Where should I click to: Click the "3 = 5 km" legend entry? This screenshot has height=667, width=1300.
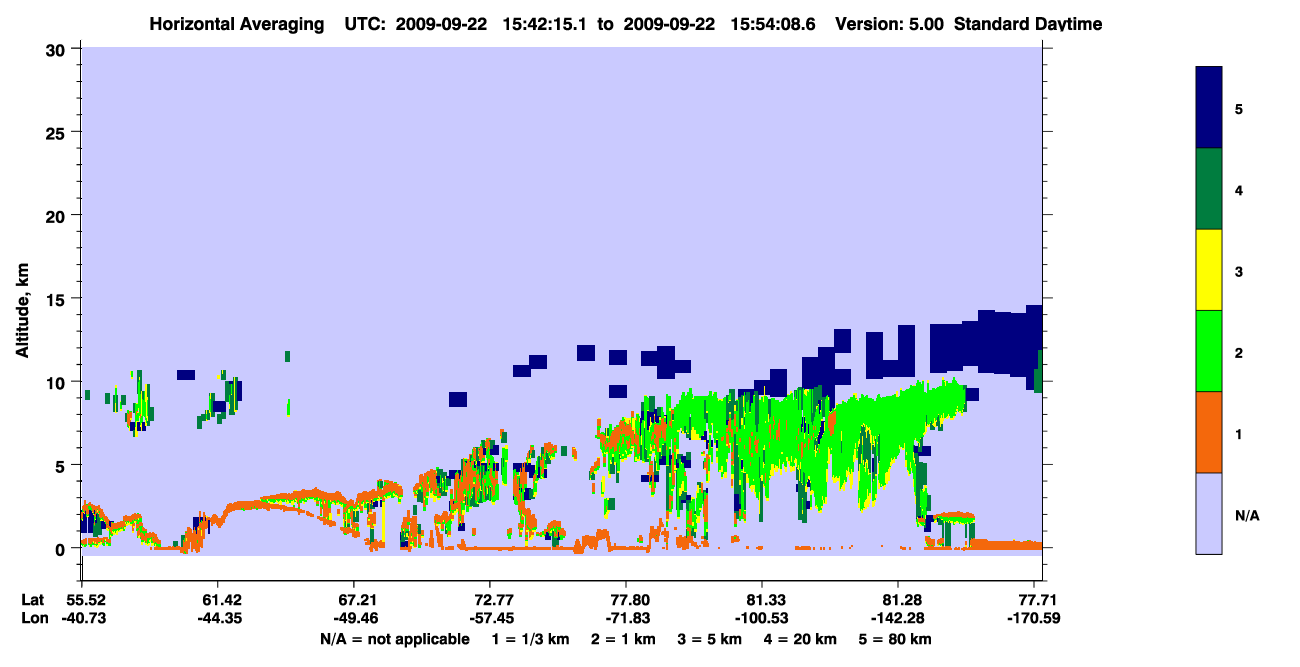click(x=709, y=639)
